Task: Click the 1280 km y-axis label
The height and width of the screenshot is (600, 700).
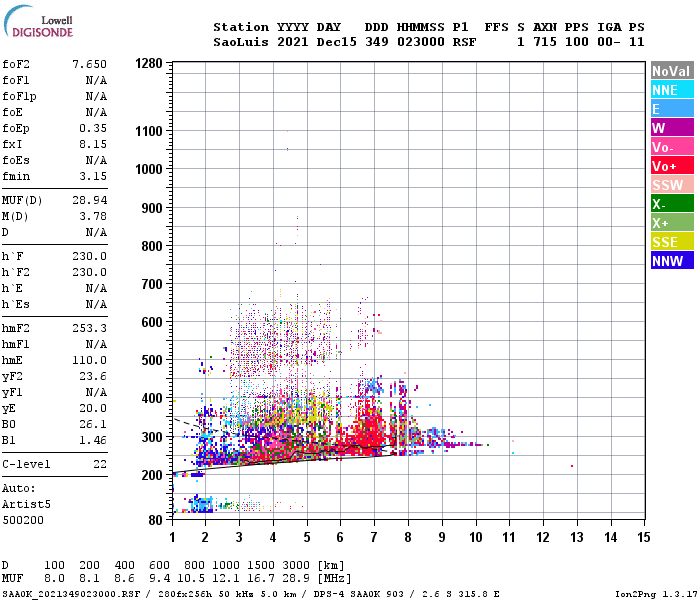Action: pos(149,63)
